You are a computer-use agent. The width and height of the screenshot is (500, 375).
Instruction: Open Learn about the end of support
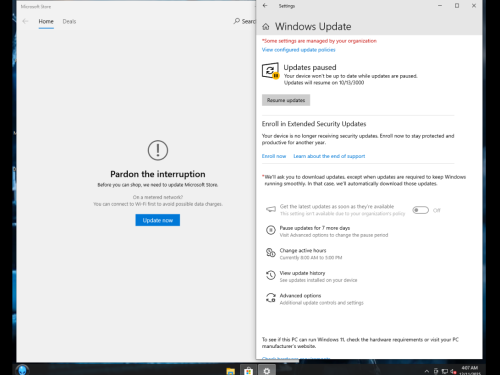329,156
